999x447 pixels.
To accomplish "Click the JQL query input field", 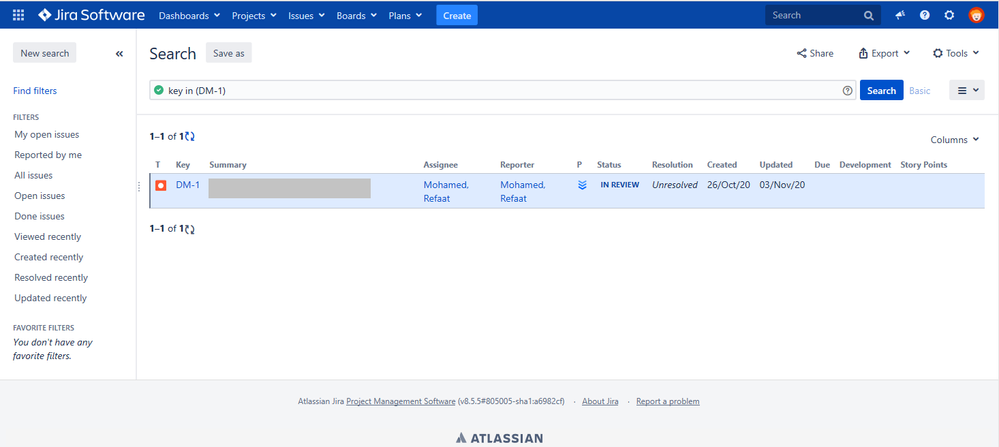I will pos(503,90).
